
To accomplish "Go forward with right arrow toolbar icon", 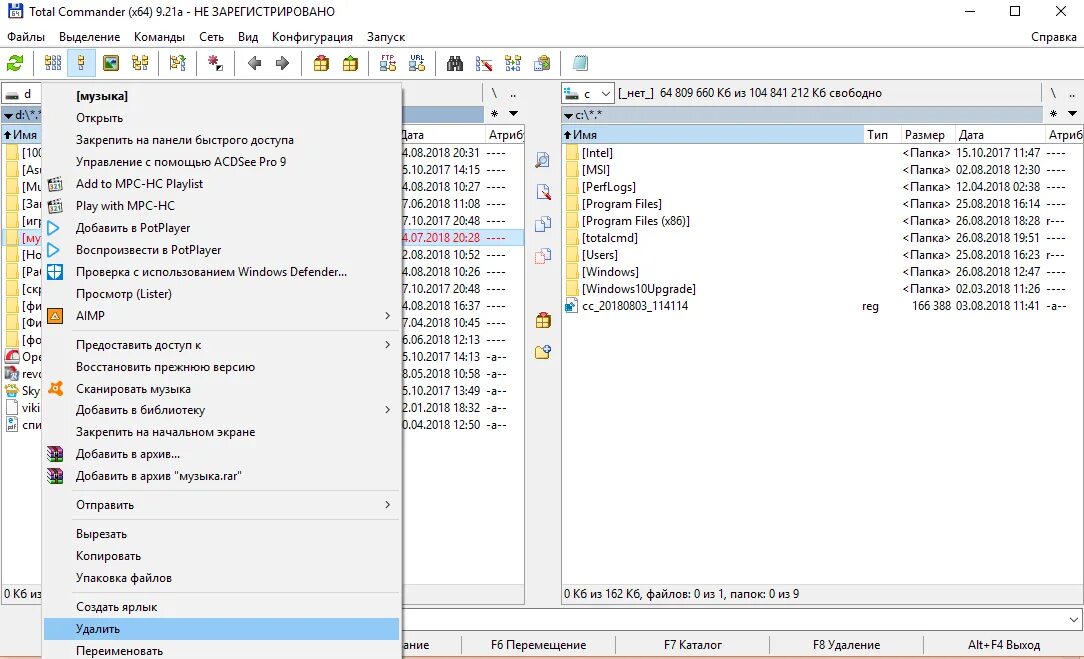I will tap(282, 64).
